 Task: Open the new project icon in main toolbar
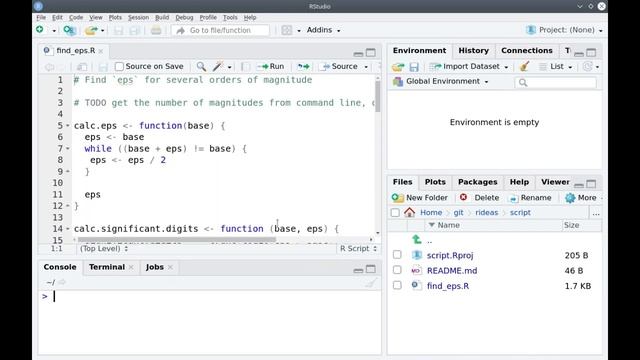69,30
